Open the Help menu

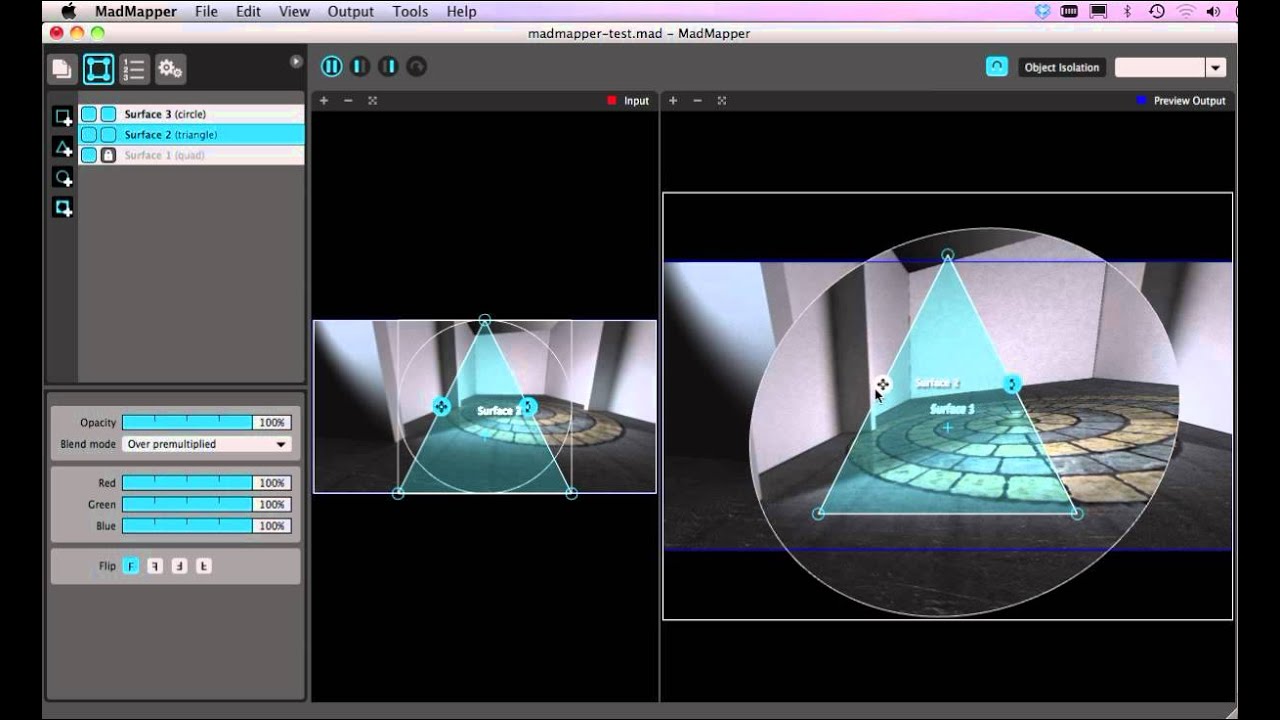(x=461, y=12)
